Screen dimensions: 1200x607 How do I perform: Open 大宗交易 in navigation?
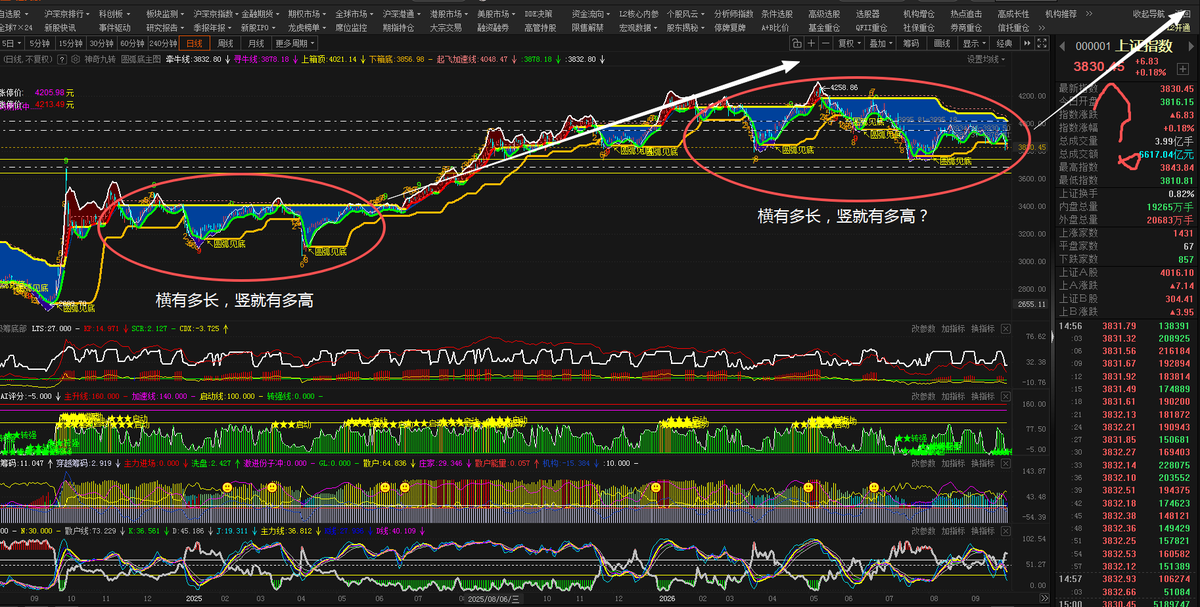click(446, 28)
